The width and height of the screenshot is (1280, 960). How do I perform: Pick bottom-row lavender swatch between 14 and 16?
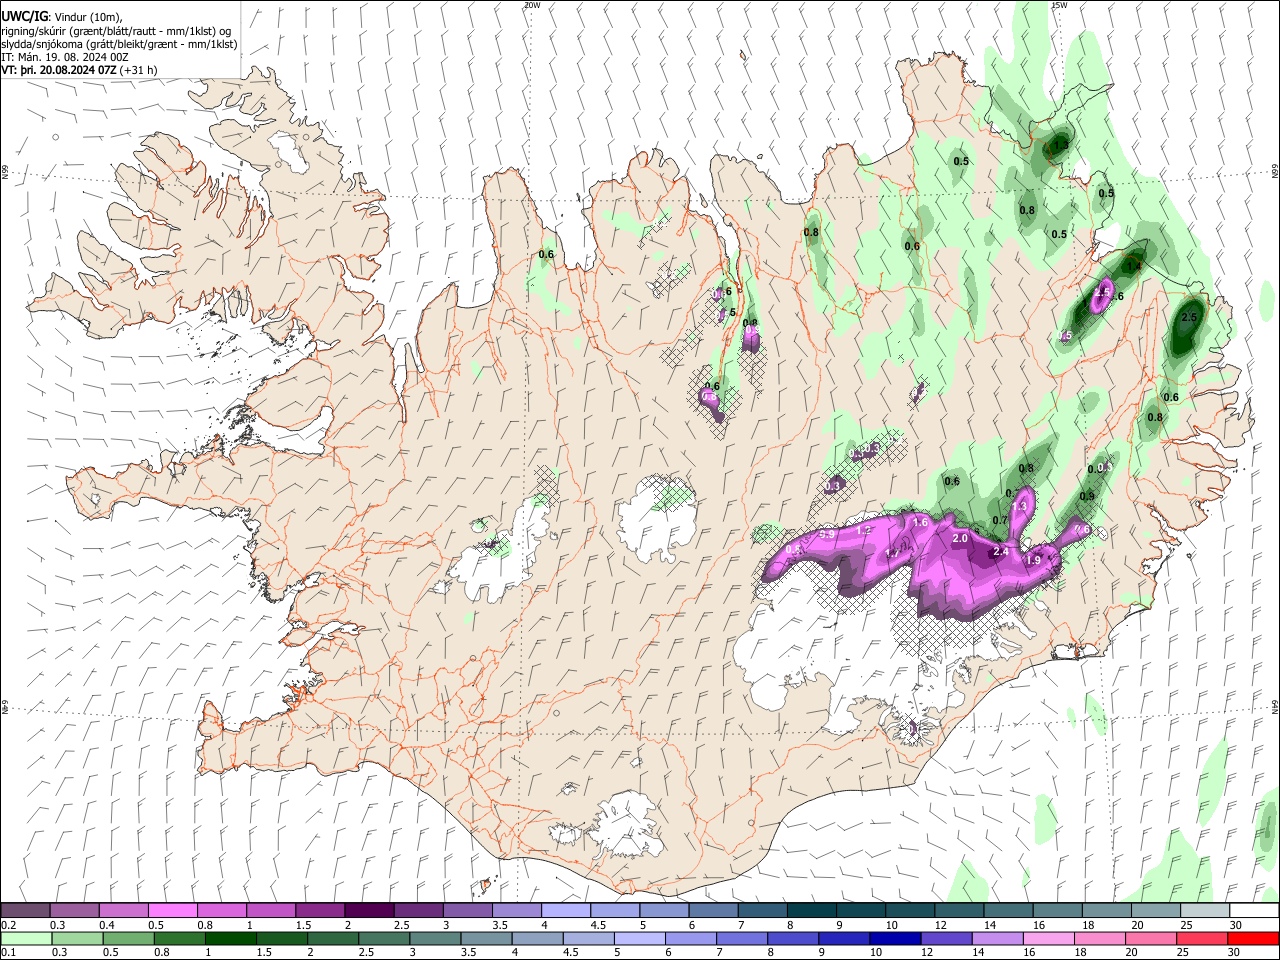click(x=997, y=938)
